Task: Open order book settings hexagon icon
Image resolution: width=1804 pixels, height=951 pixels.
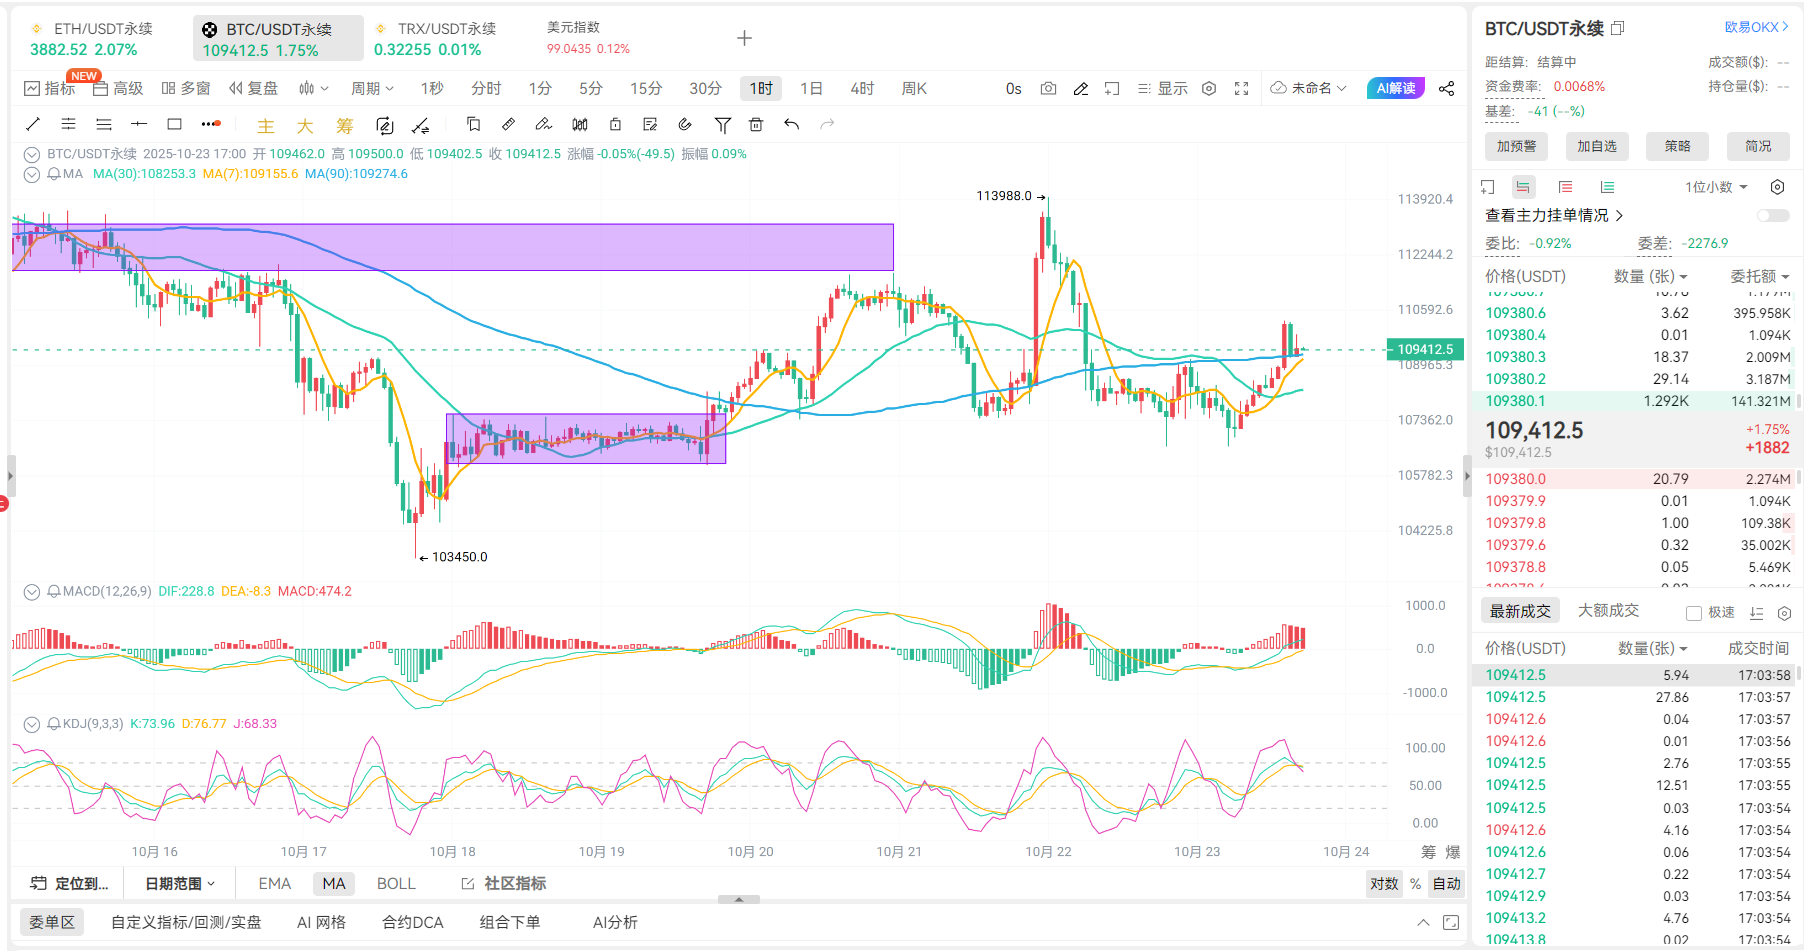Action: [1777, 187]
